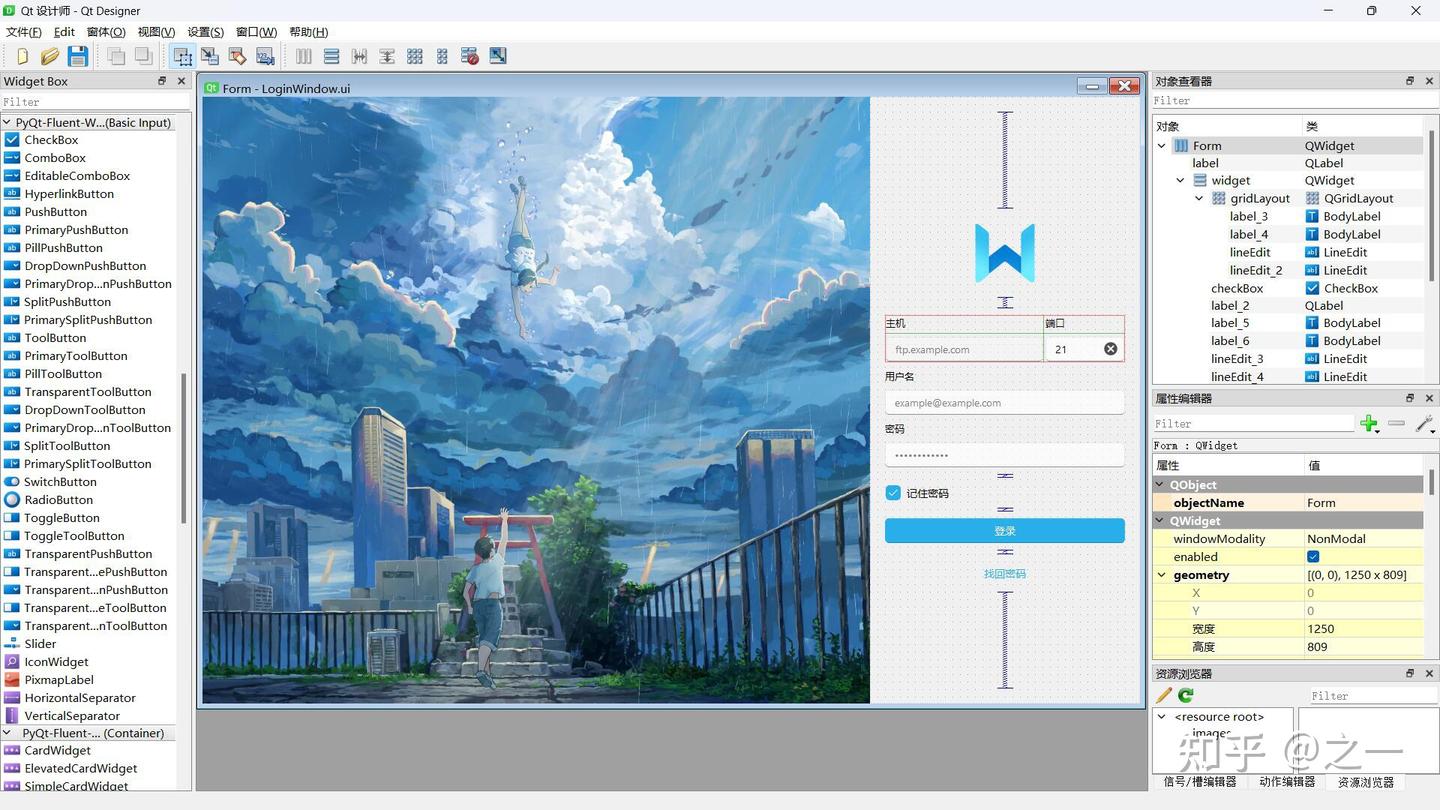Collapse the QObject section in property editor
The image size is (1440, 810).
1158,484
